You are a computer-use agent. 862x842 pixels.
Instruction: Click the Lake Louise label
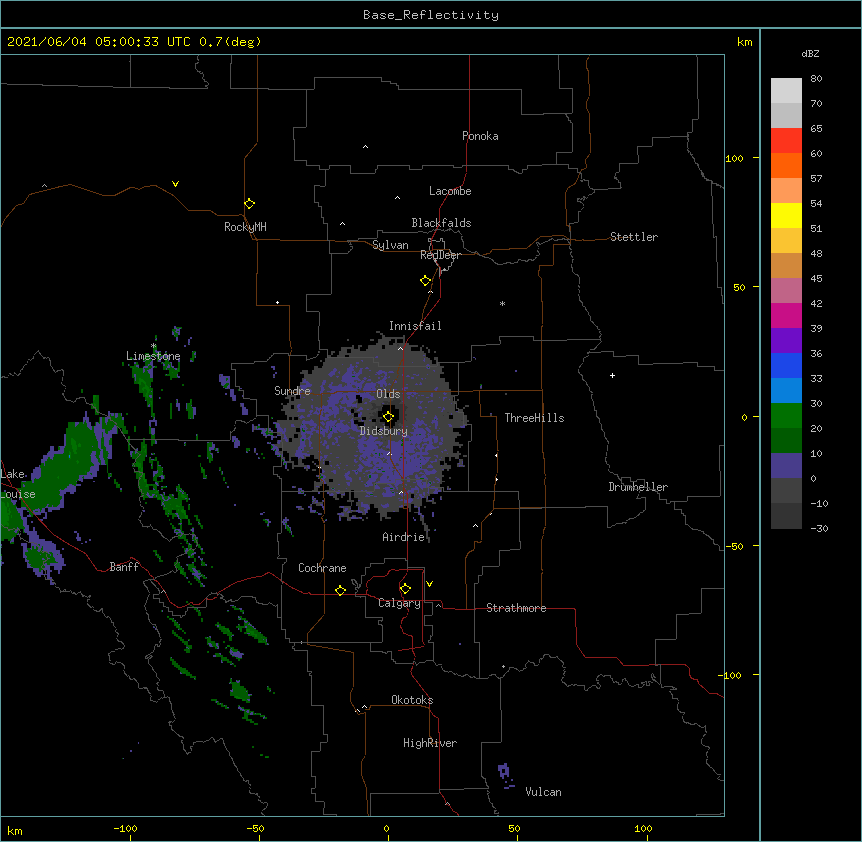[x=18, y=484]
